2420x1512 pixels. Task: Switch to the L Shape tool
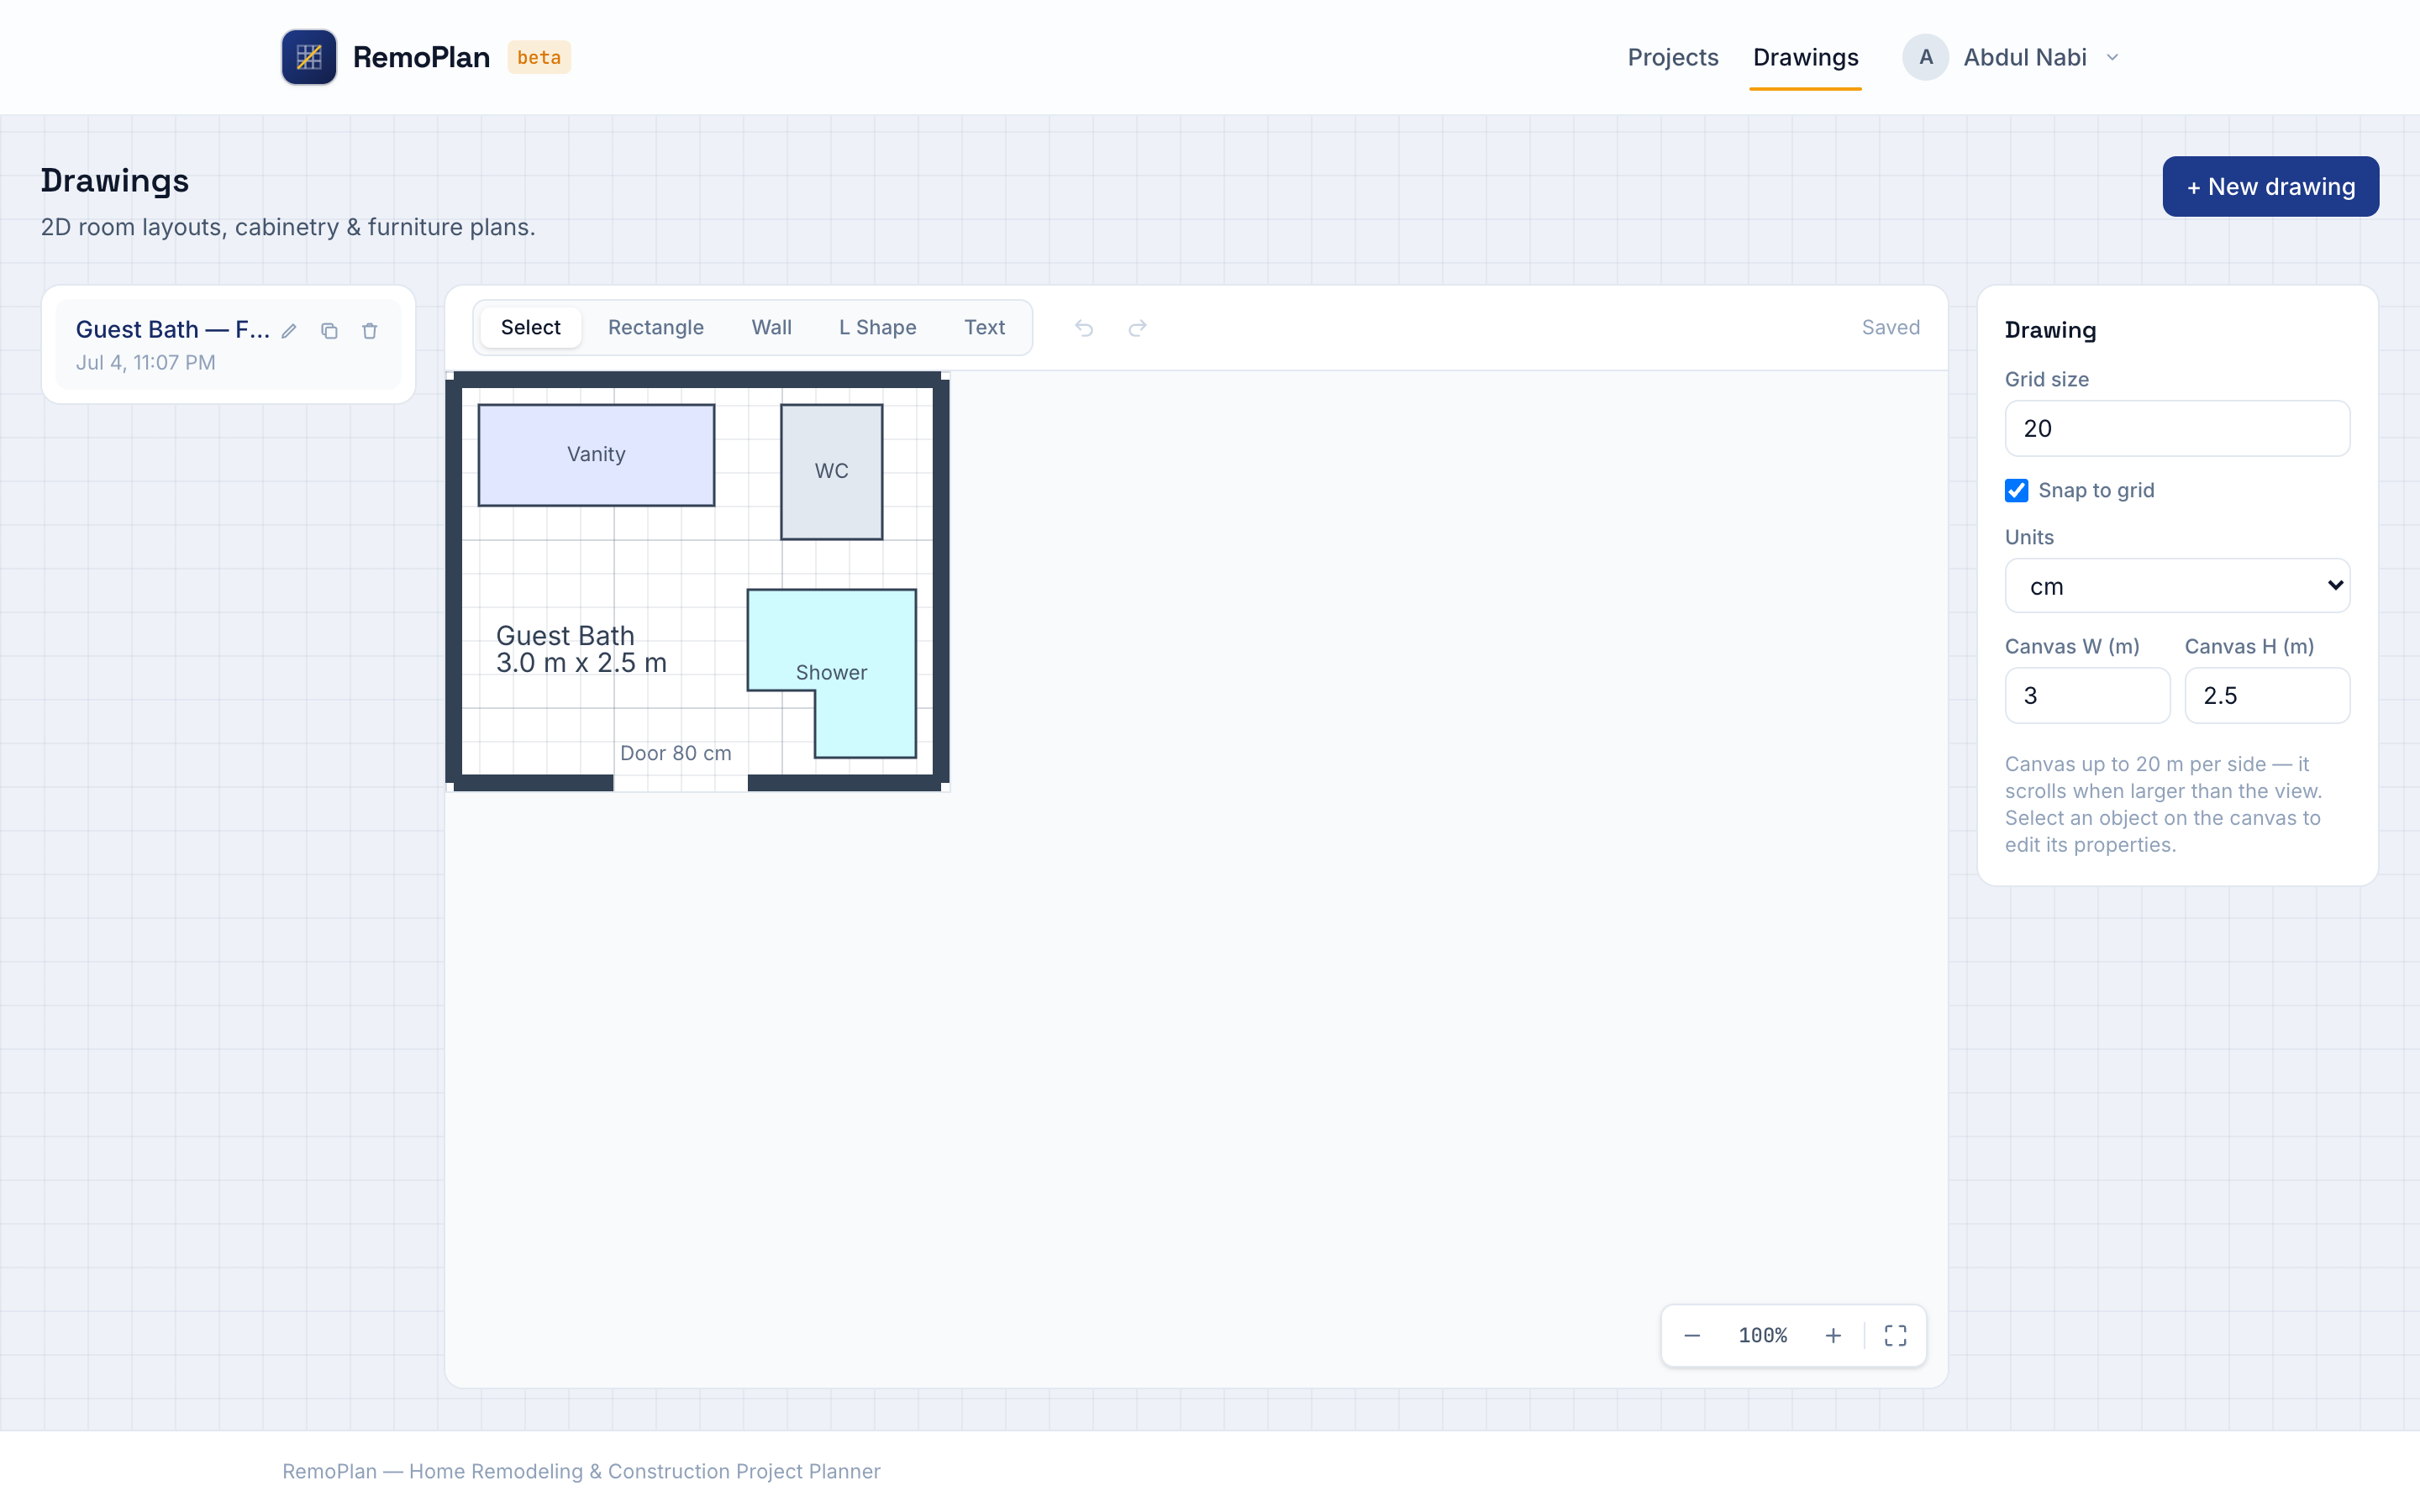pos(877,328)
